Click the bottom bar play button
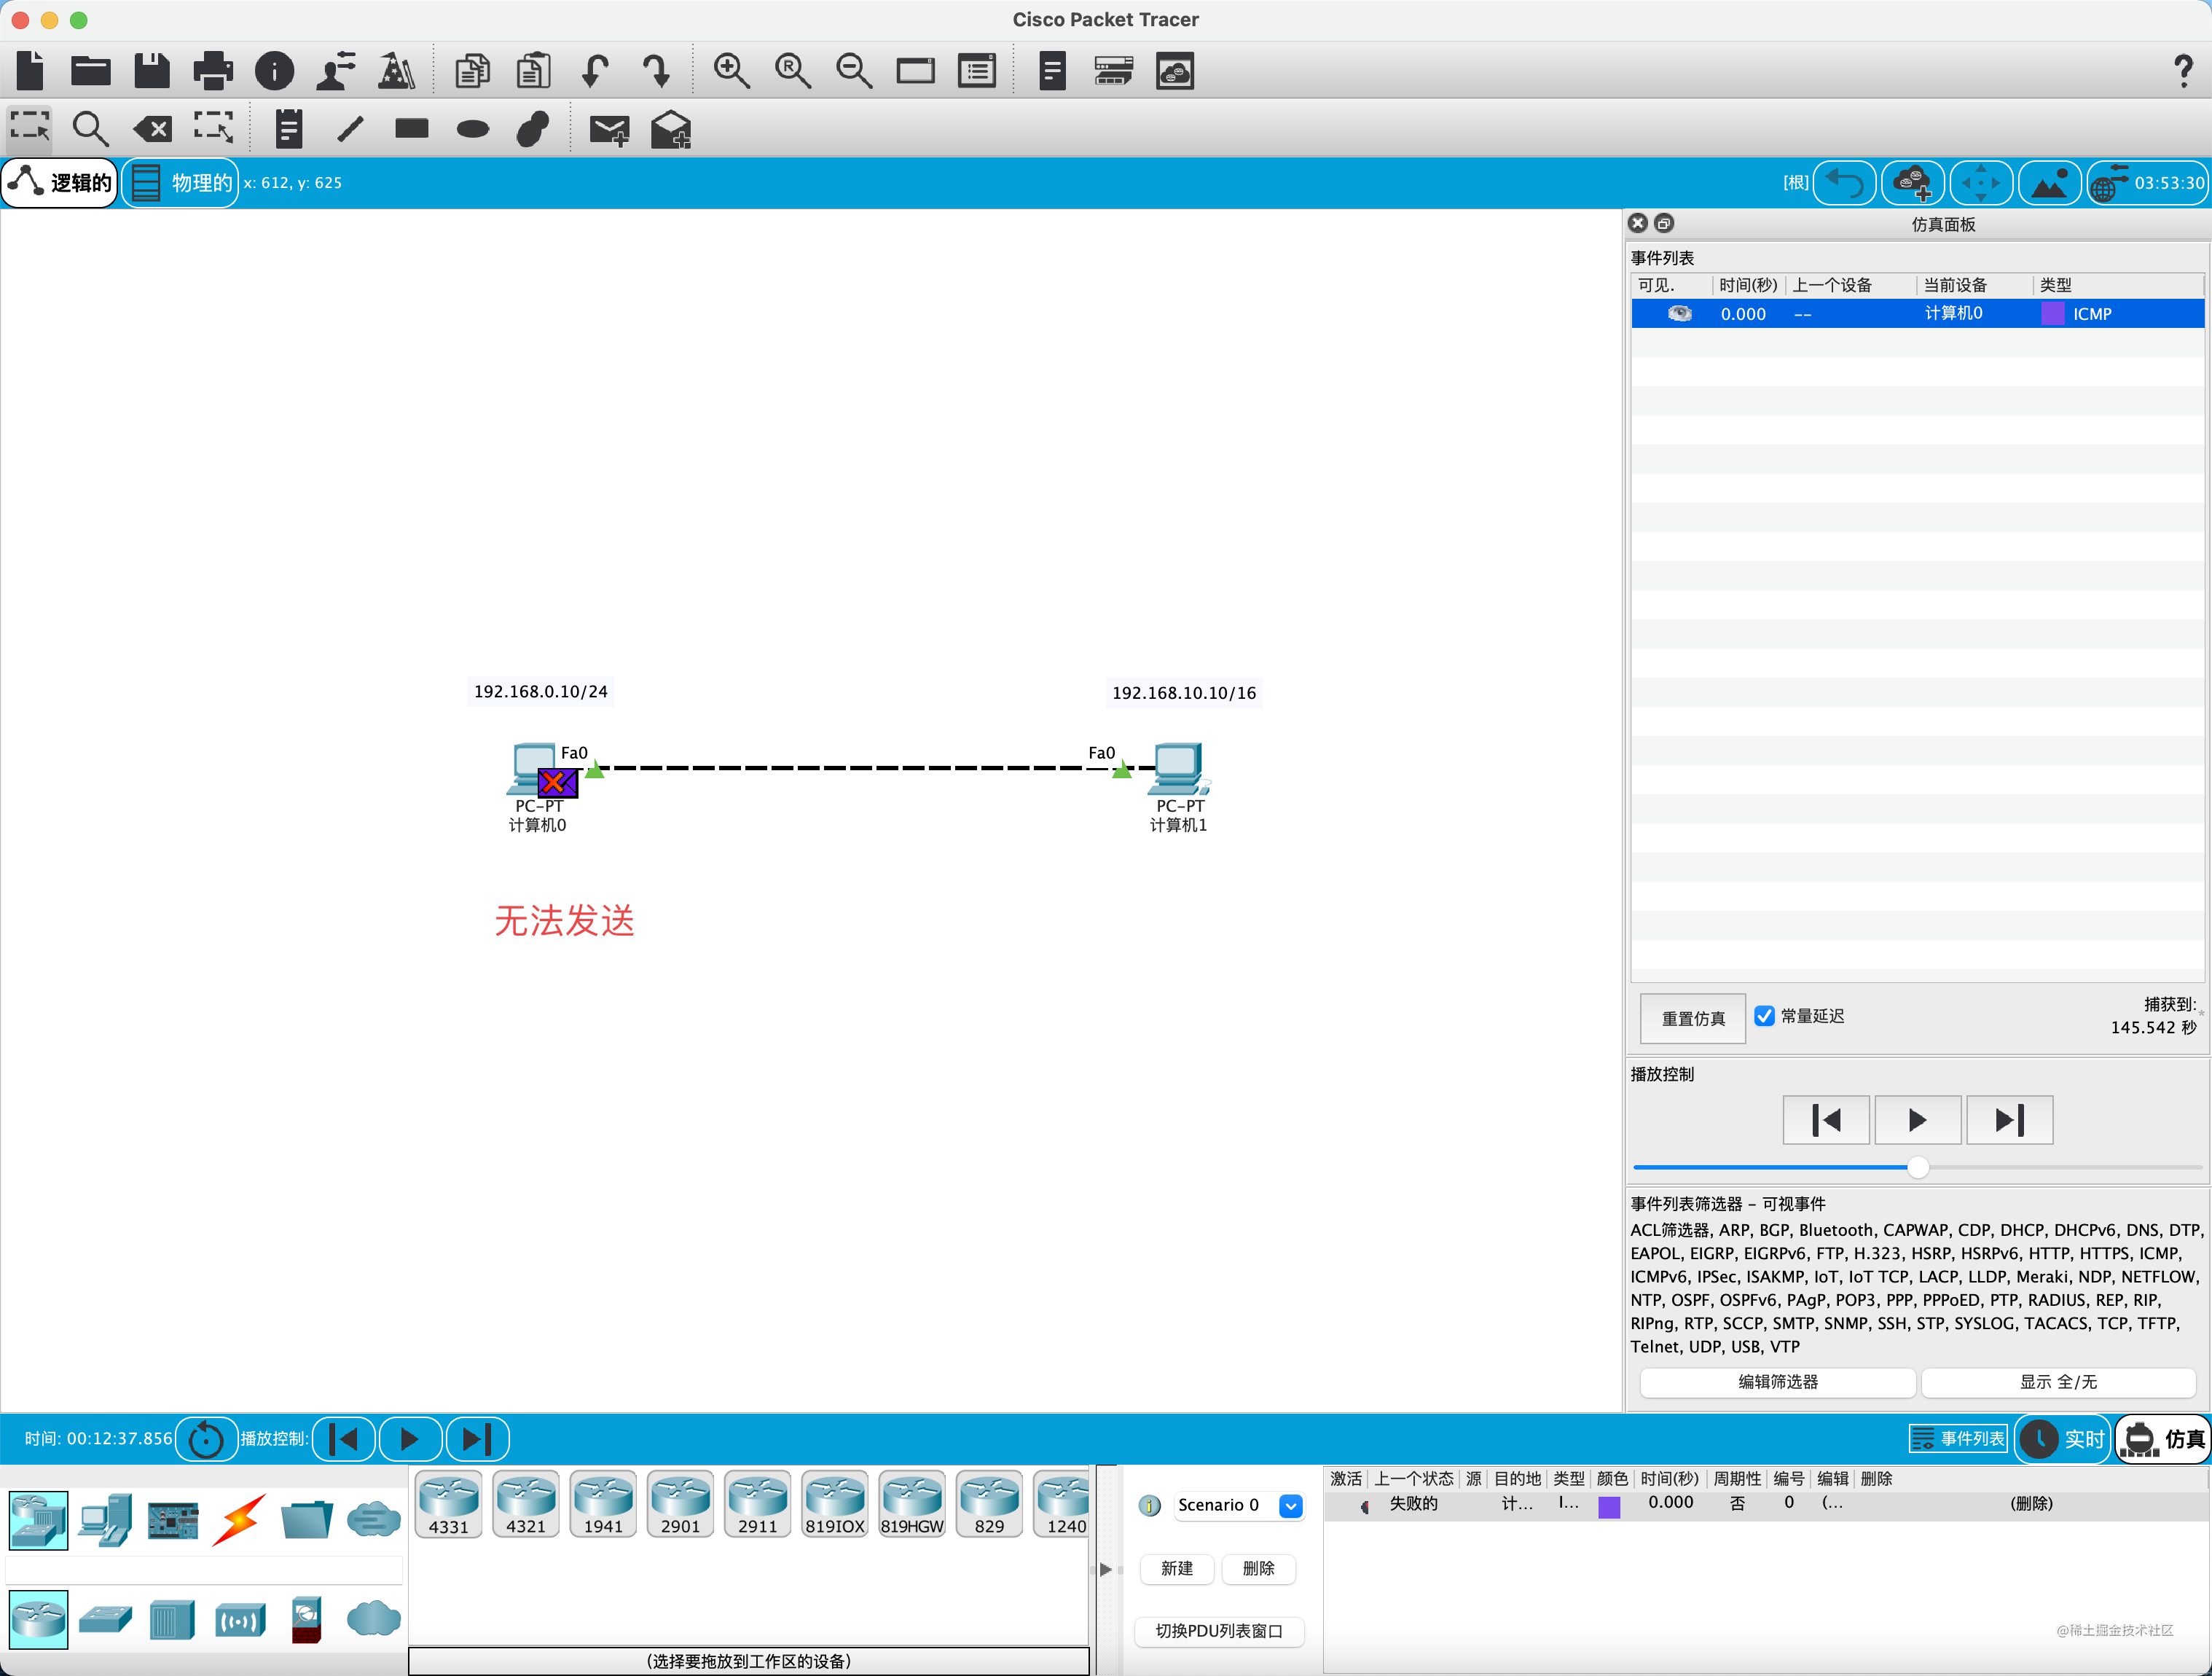Image resolution: width=2212 pixels, height=1676 pixels. [x=409, y=1440]
